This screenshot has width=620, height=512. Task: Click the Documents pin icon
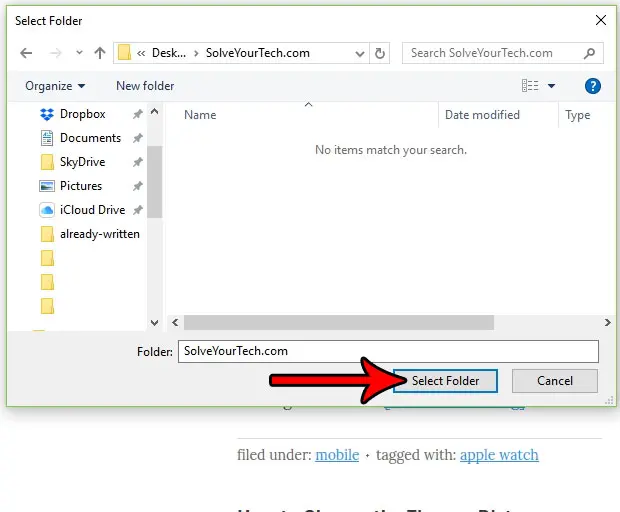[x=137, y=138]
